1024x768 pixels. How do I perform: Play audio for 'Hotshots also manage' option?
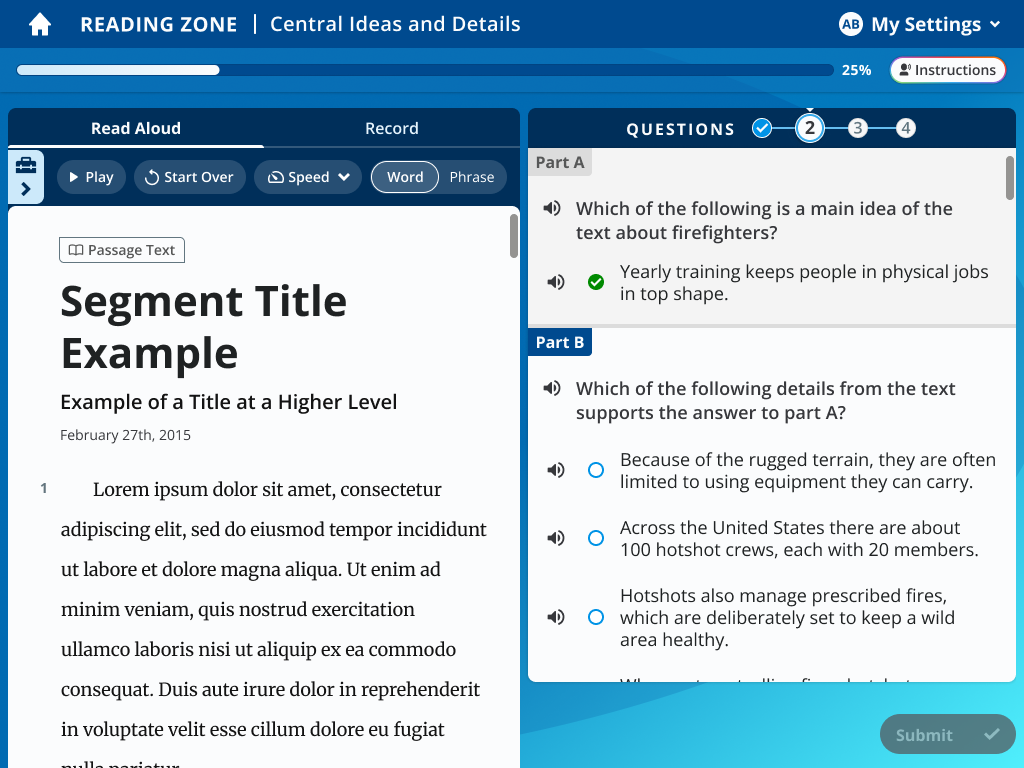[556, 617]
